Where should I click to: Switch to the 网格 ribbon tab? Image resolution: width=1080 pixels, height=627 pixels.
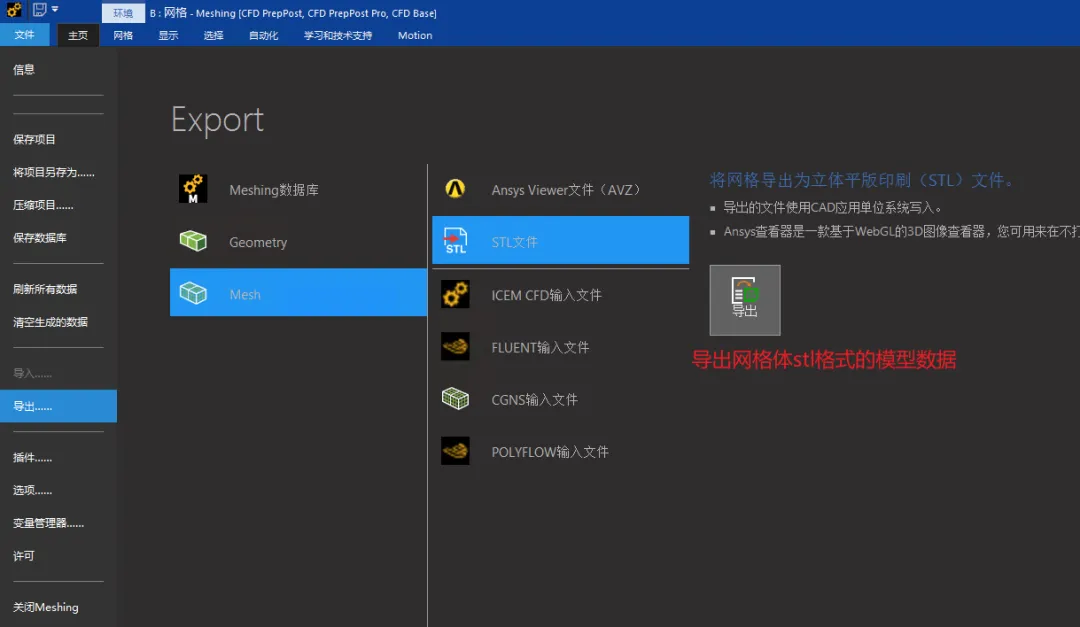click(123, 35)
